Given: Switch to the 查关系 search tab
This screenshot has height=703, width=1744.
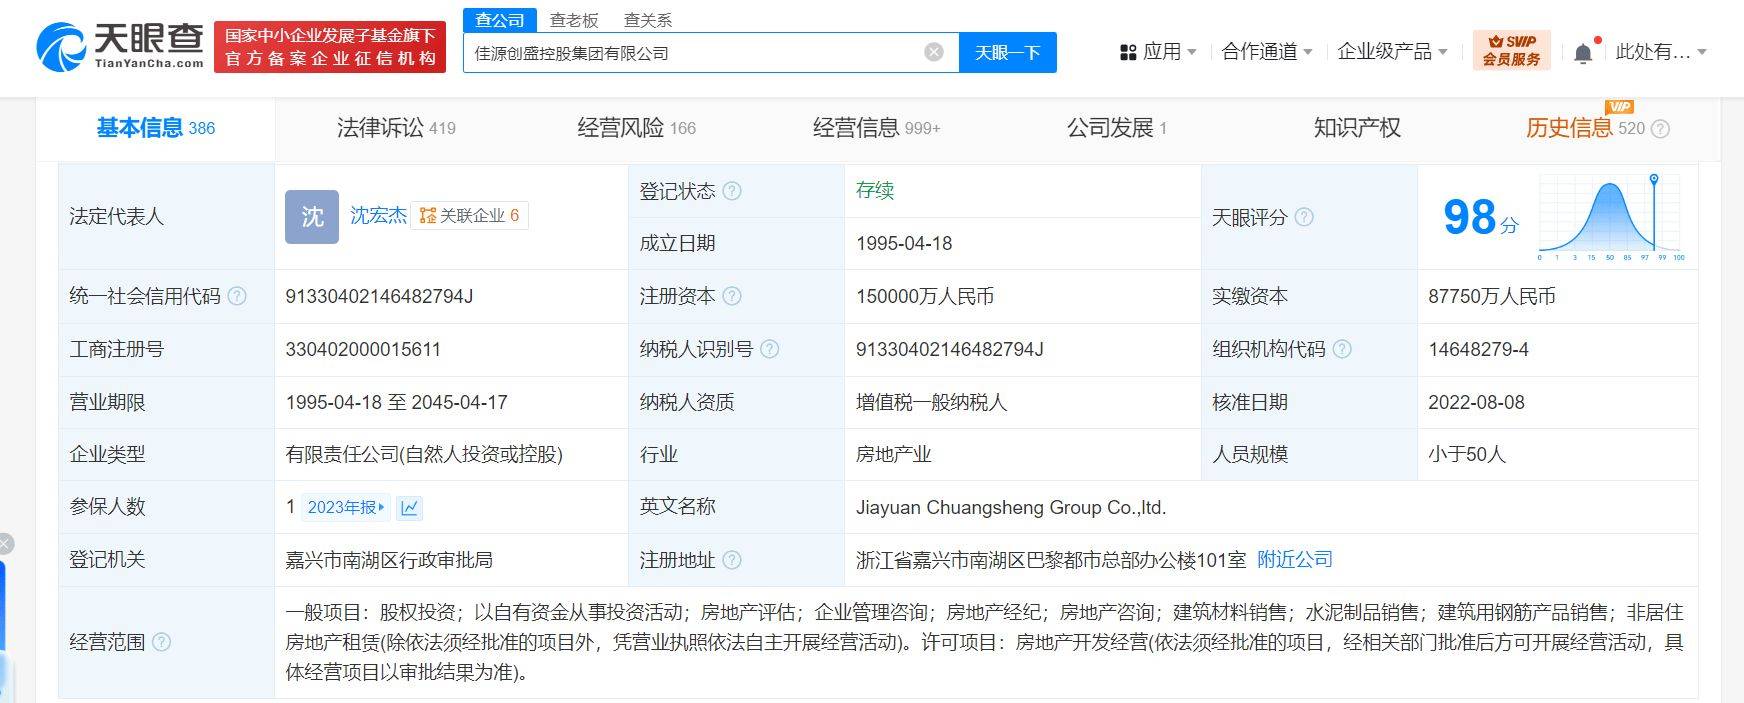Looking at the screenshot, I should point(648,20).
